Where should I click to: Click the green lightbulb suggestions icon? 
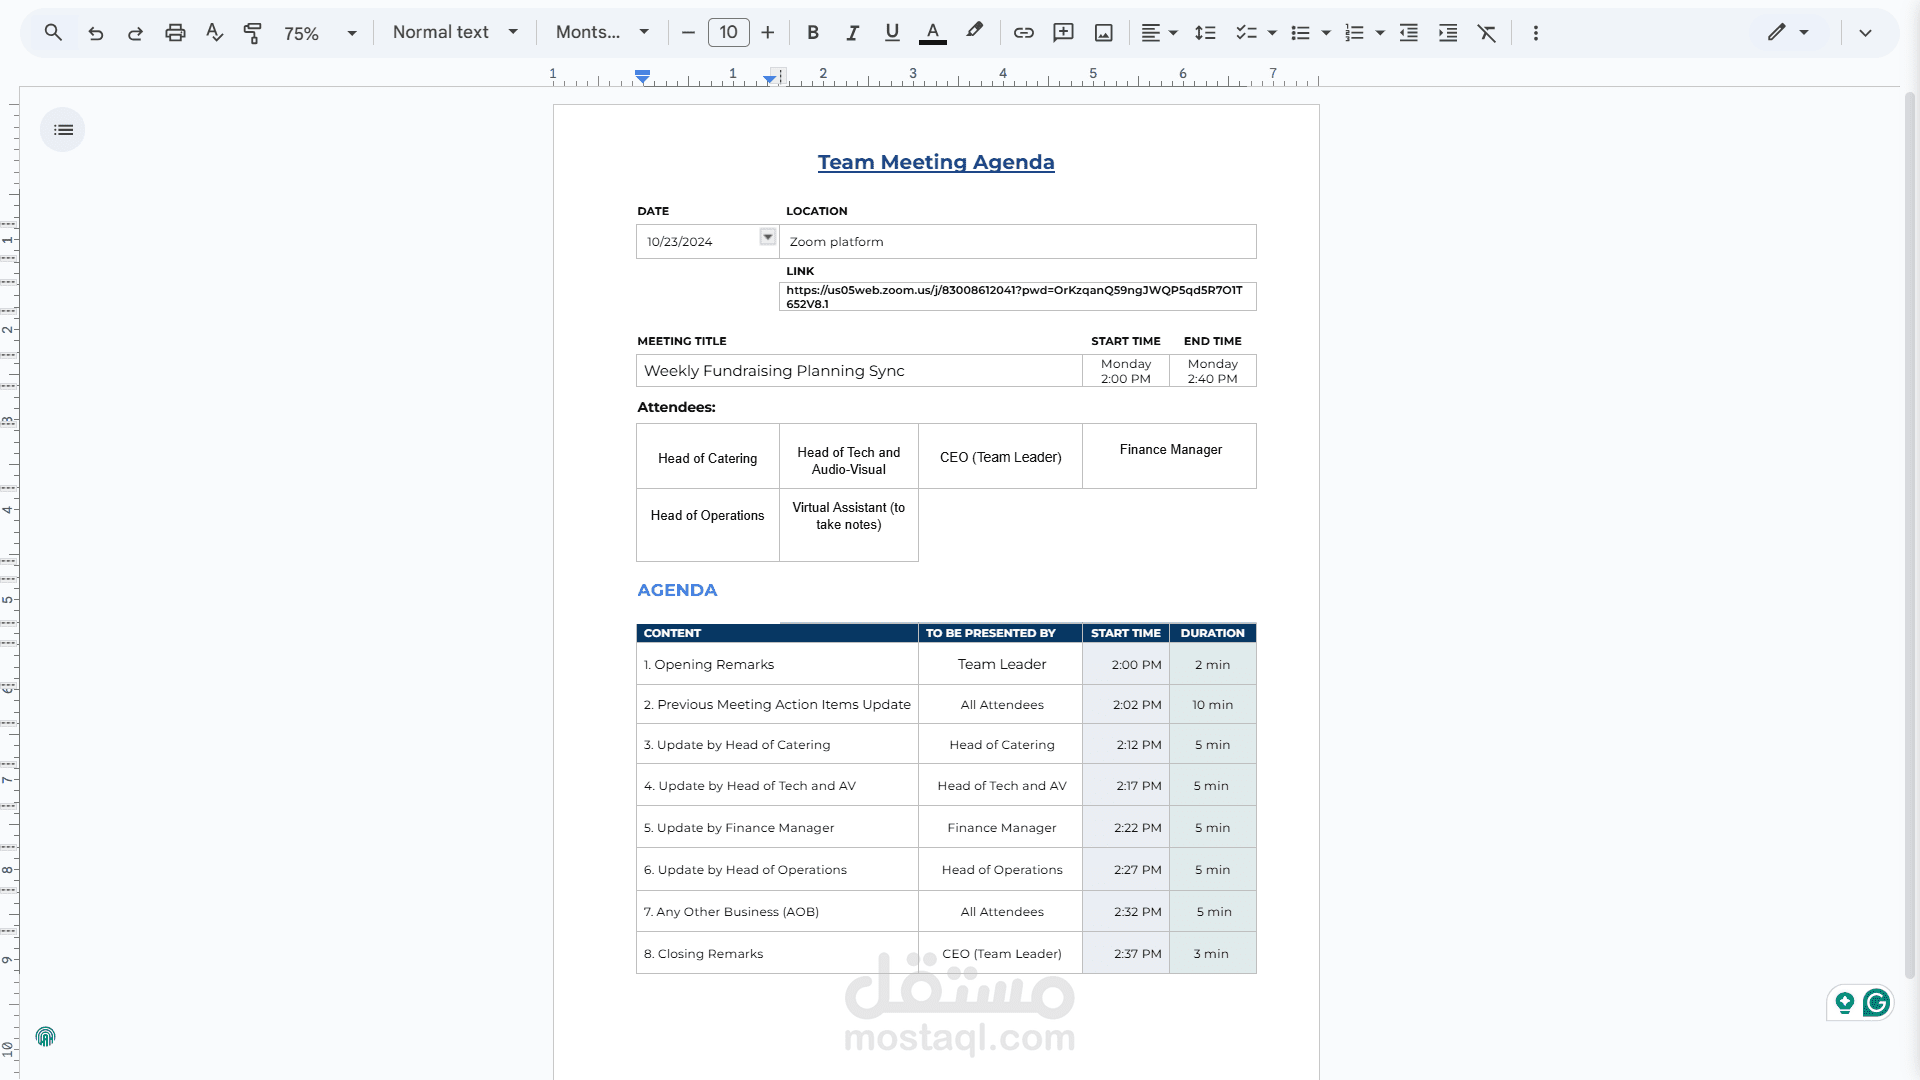(1844, 1002)
